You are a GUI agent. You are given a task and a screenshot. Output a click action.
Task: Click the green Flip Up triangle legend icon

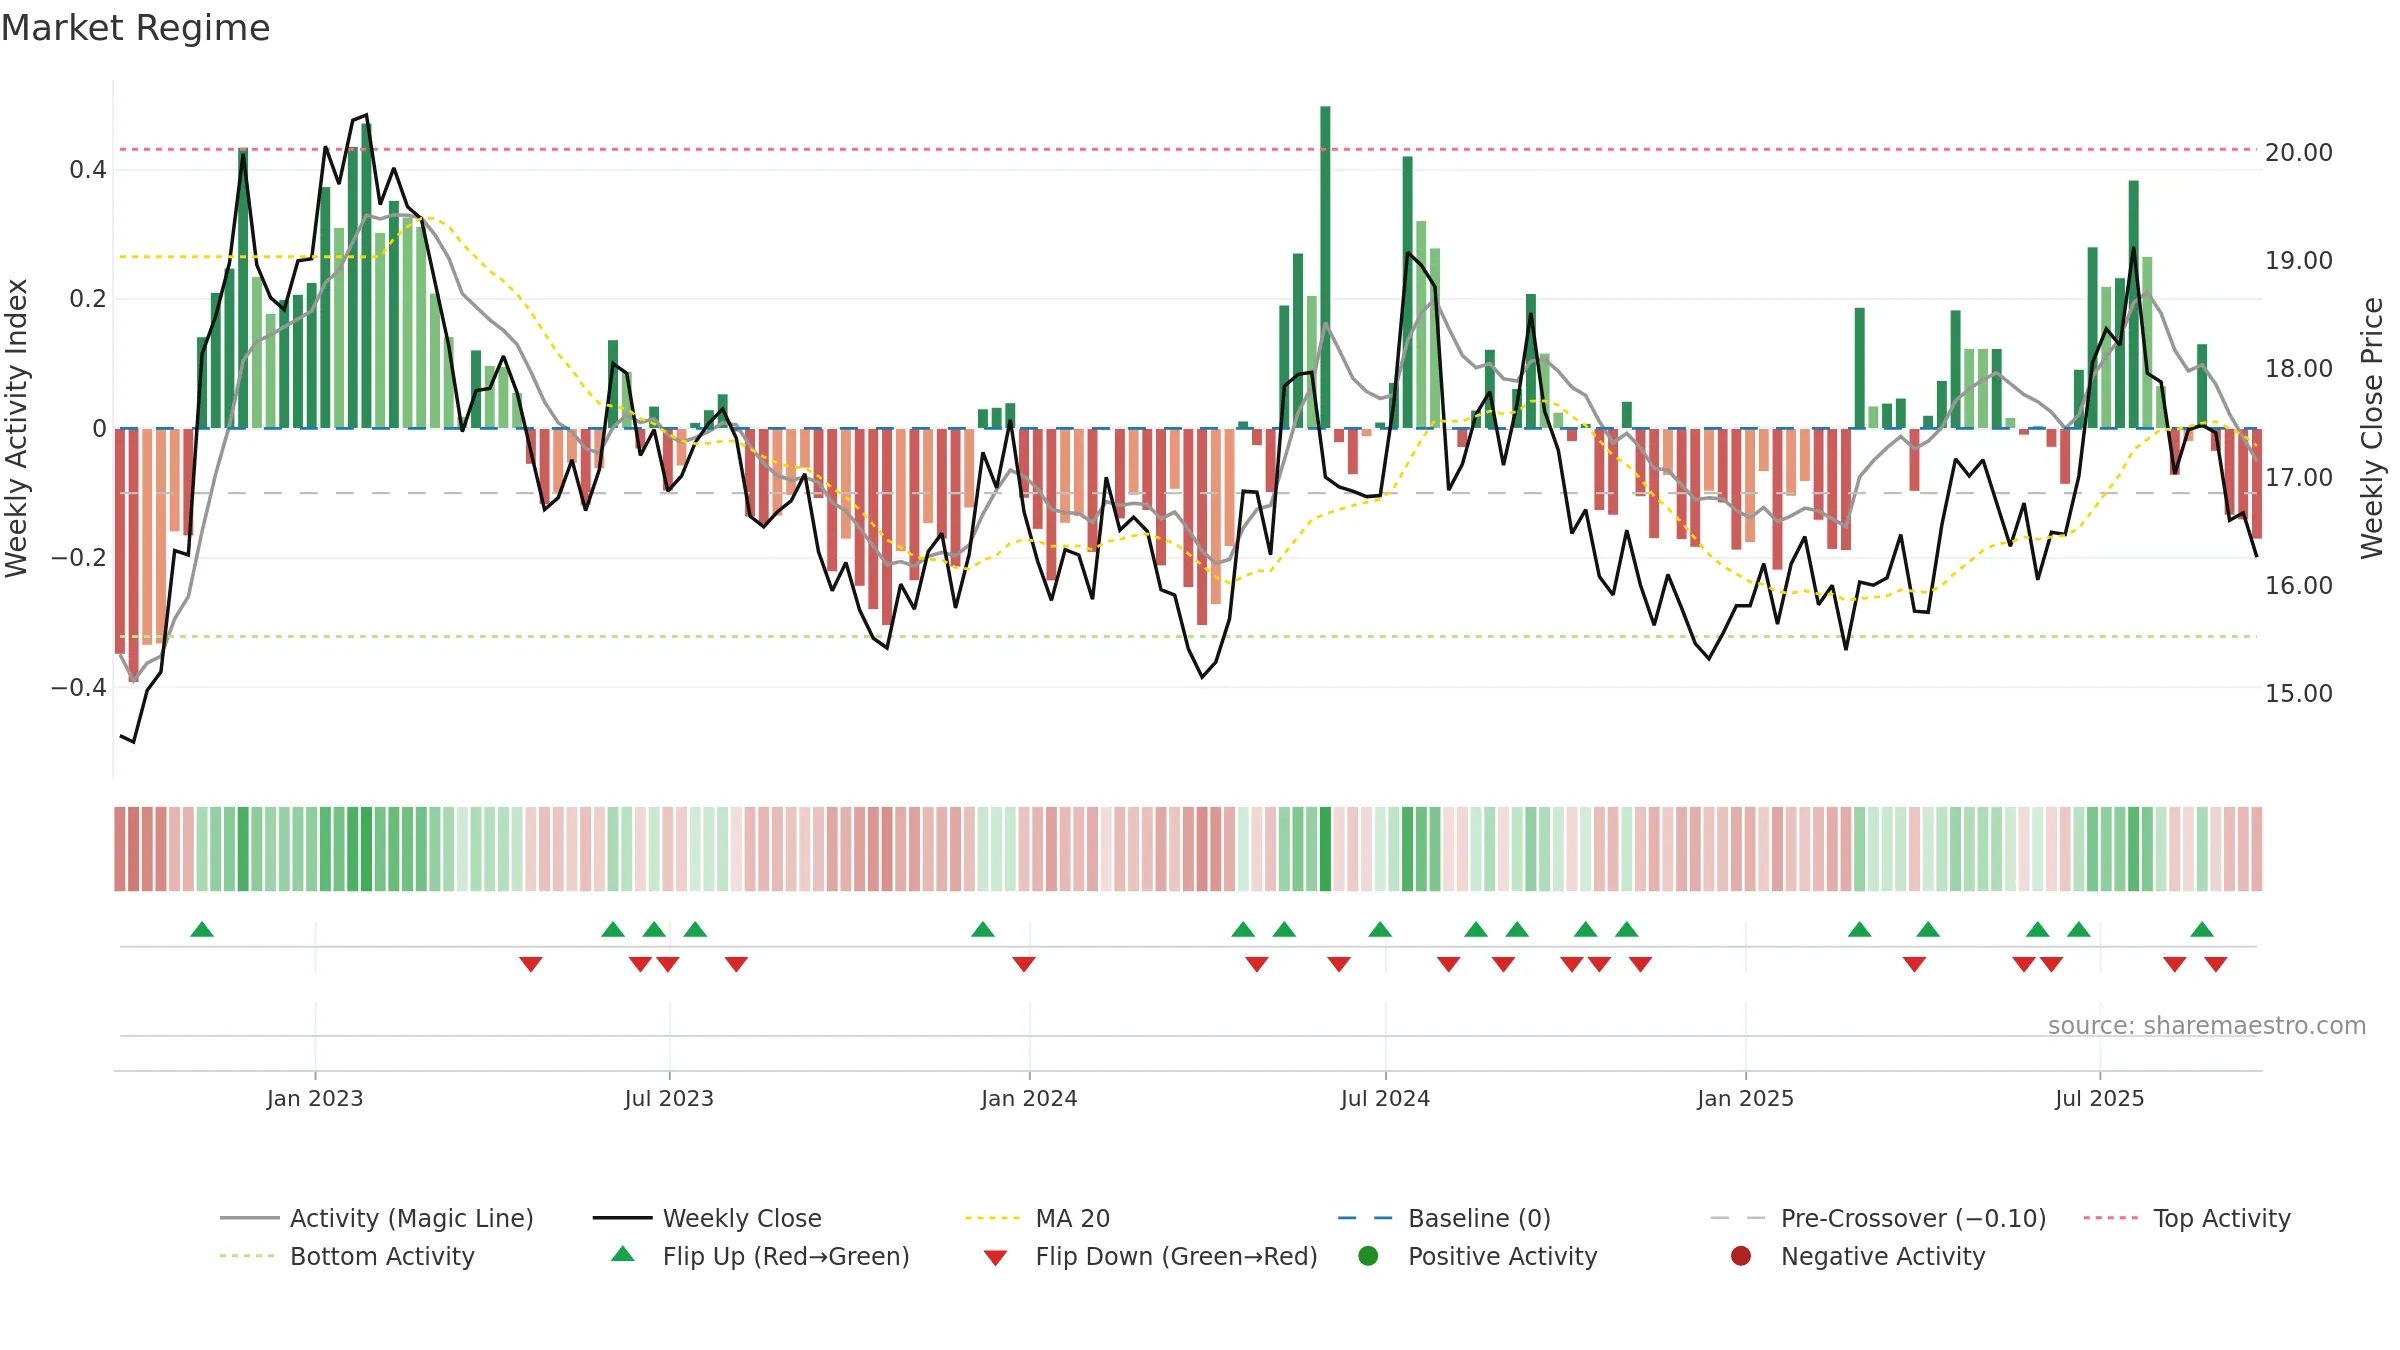pos(622,1254)
